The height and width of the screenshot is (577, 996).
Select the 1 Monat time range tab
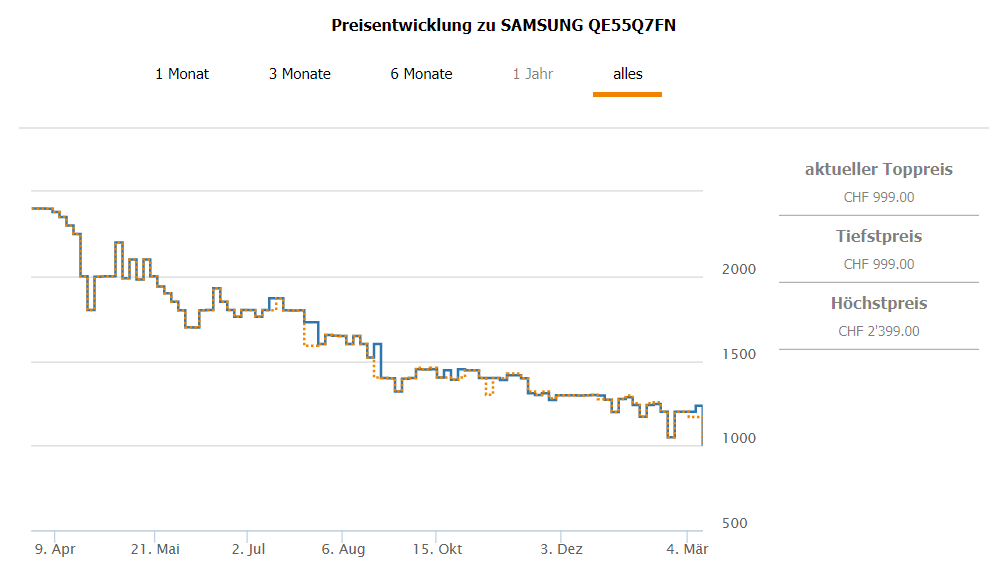(182, 74)
